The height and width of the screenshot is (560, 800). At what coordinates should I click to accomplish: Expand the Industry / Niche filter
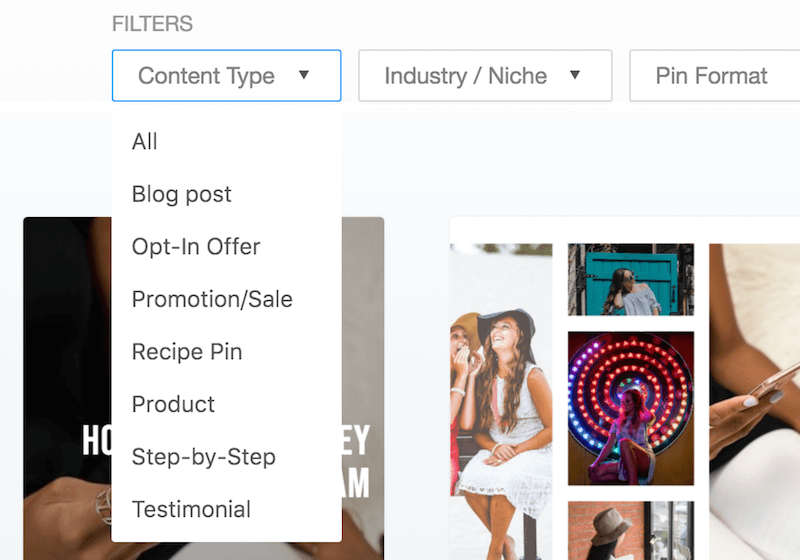[485, 75]
